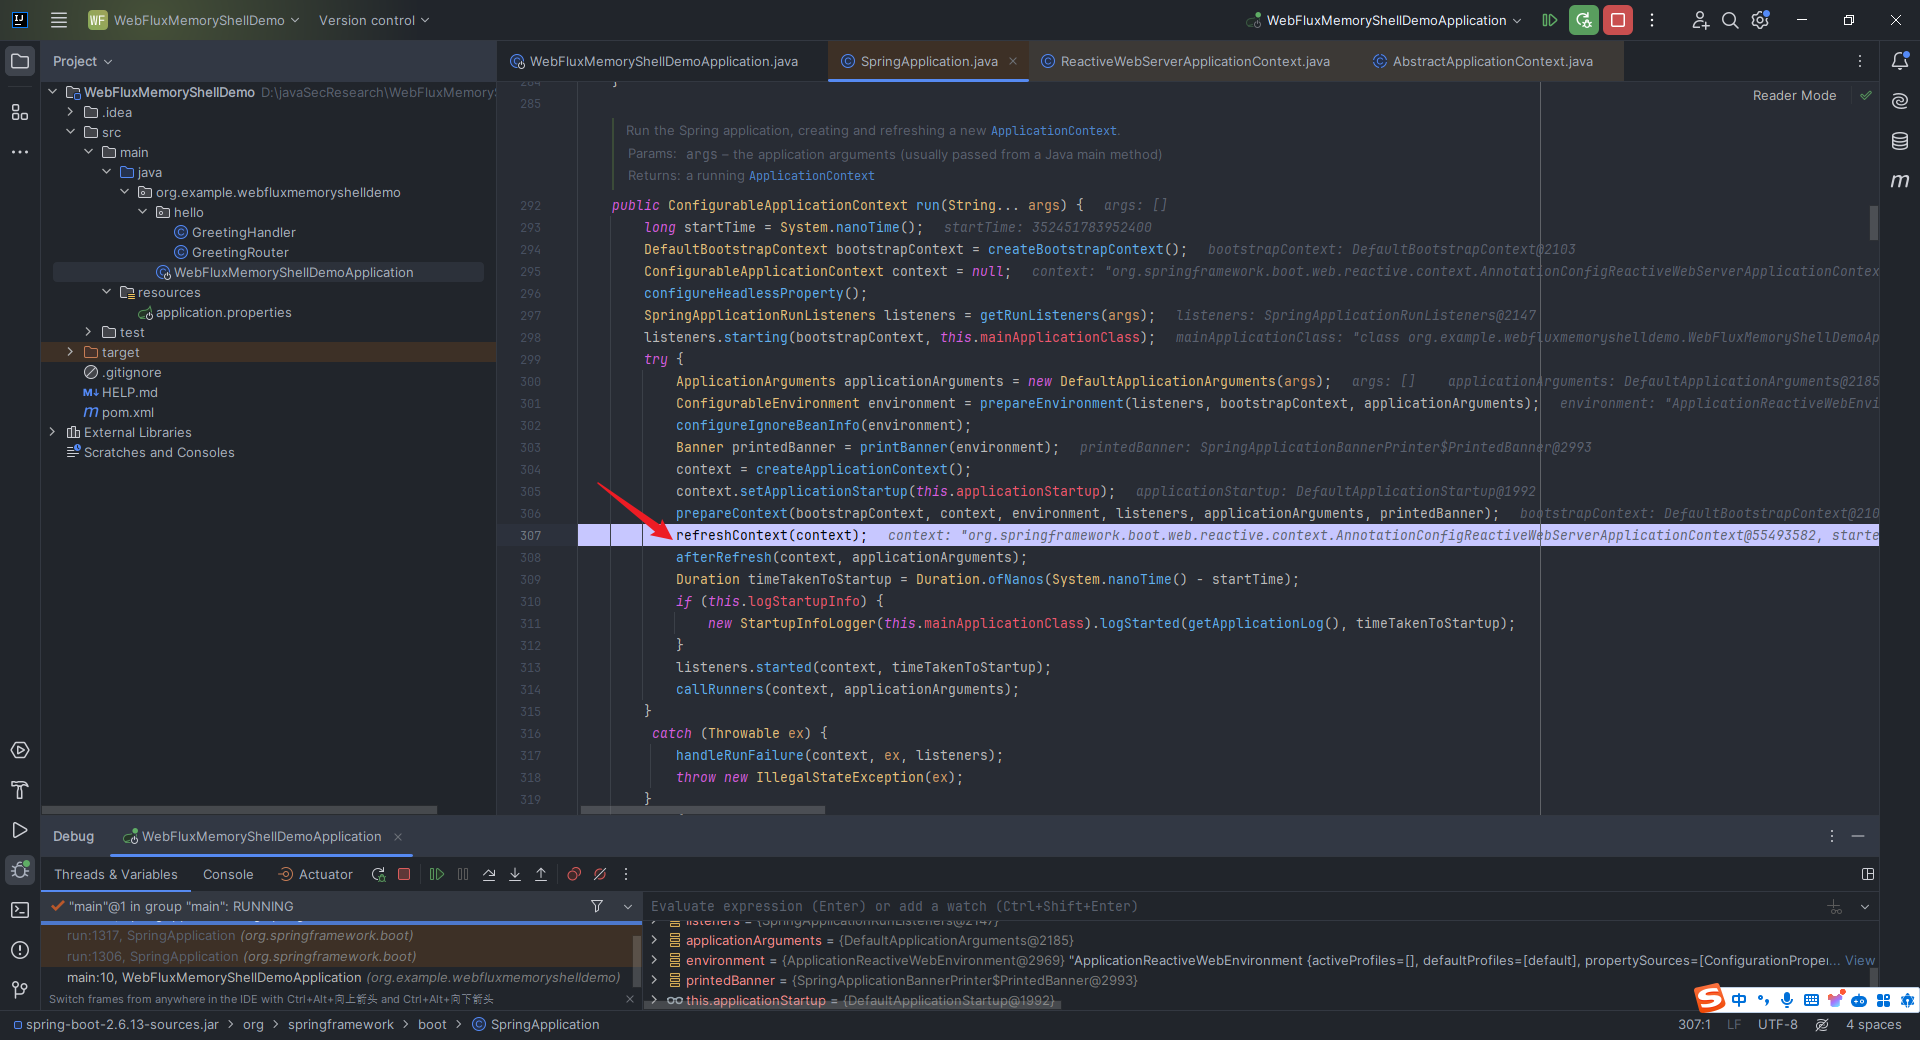This screenshot has height=1040, width=1920.
Task: Open run configuration WebFluxMemoryShellDemoApplication dropdown
Action: pyautogui.click(x=1385, y=20)
